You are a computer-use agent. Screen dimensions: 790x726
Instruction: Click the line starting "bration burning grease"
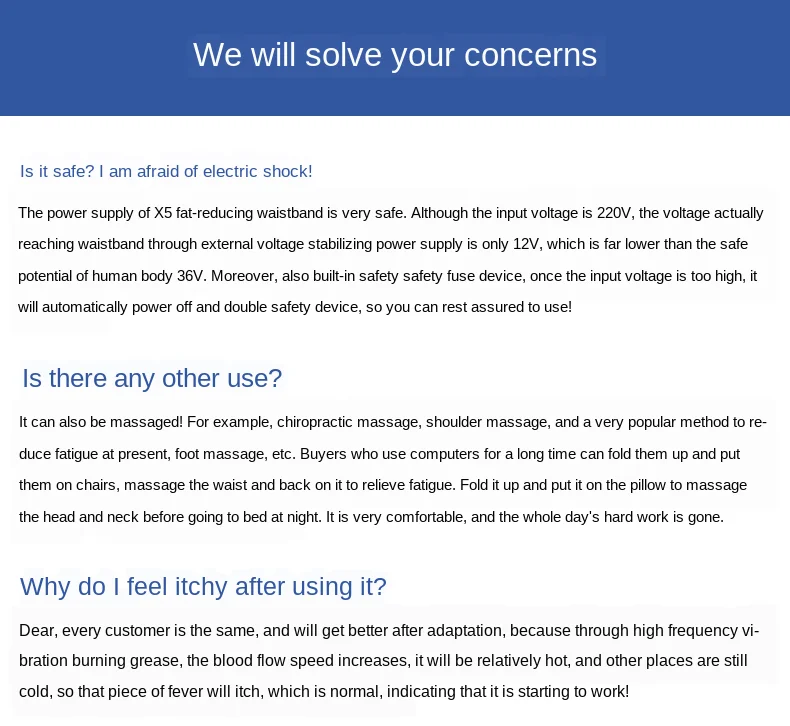[x=383, y=661]
